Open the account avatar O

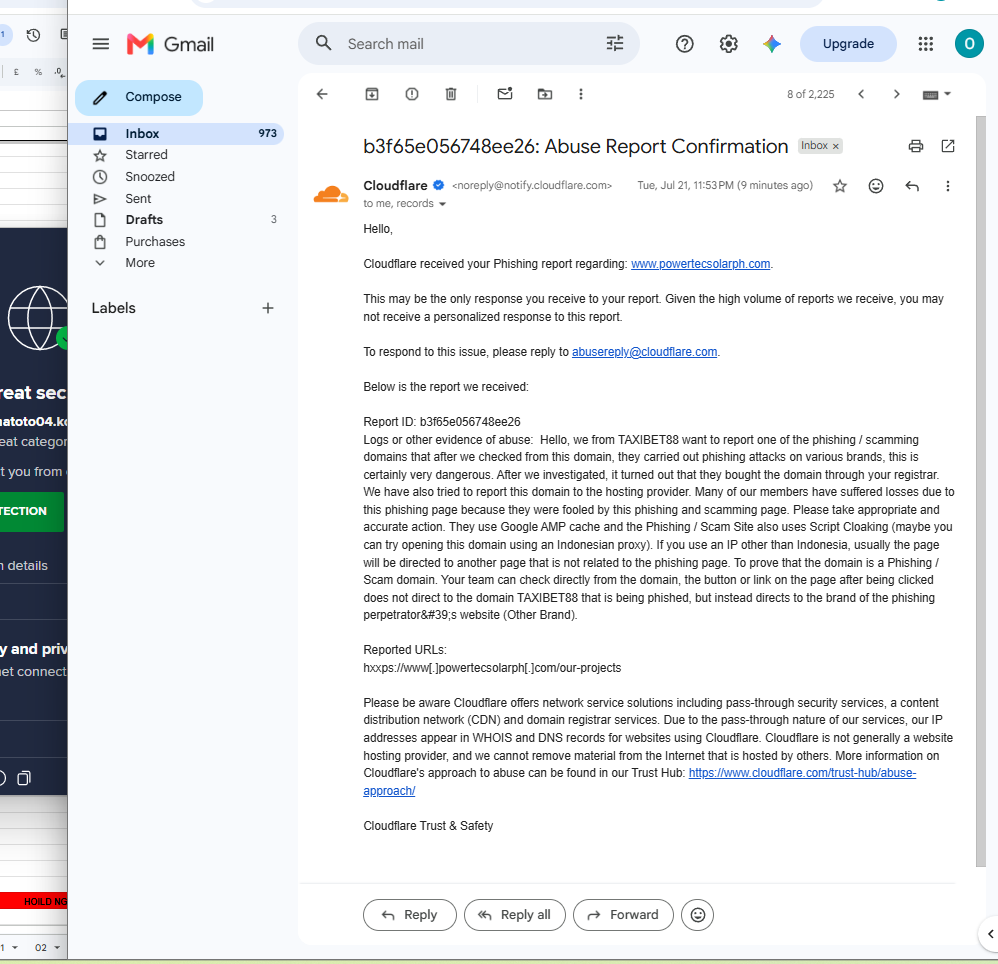[x=969, y=43]
